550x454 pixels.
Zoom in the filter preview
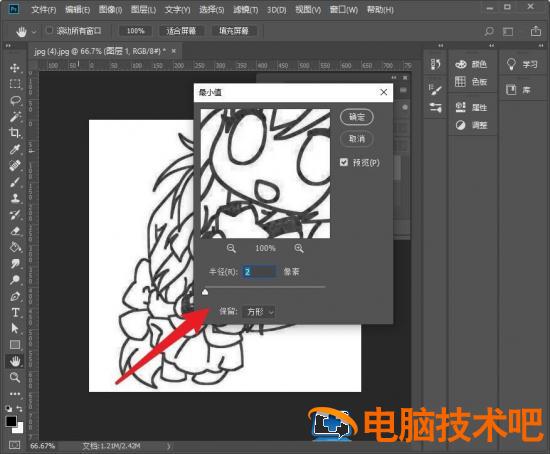(x=299, y=248)
